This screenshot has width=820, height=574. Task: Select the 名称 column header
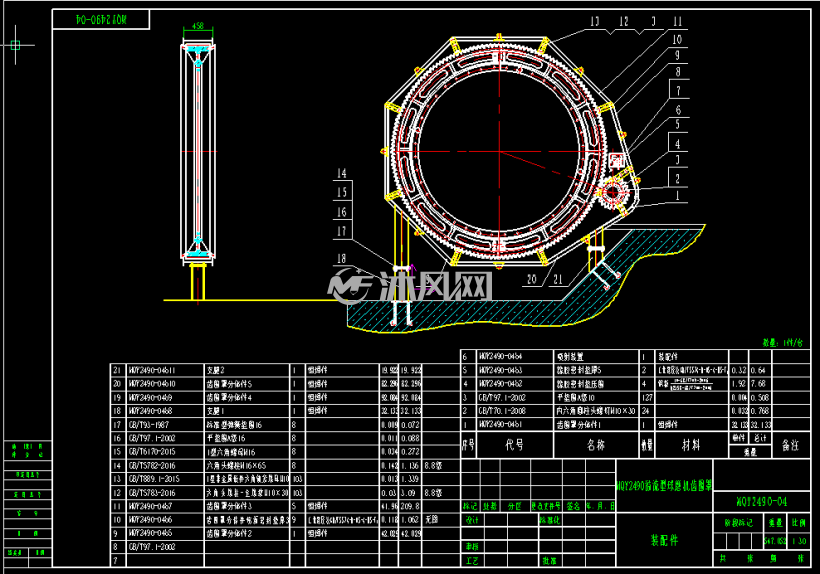[596, 445]
